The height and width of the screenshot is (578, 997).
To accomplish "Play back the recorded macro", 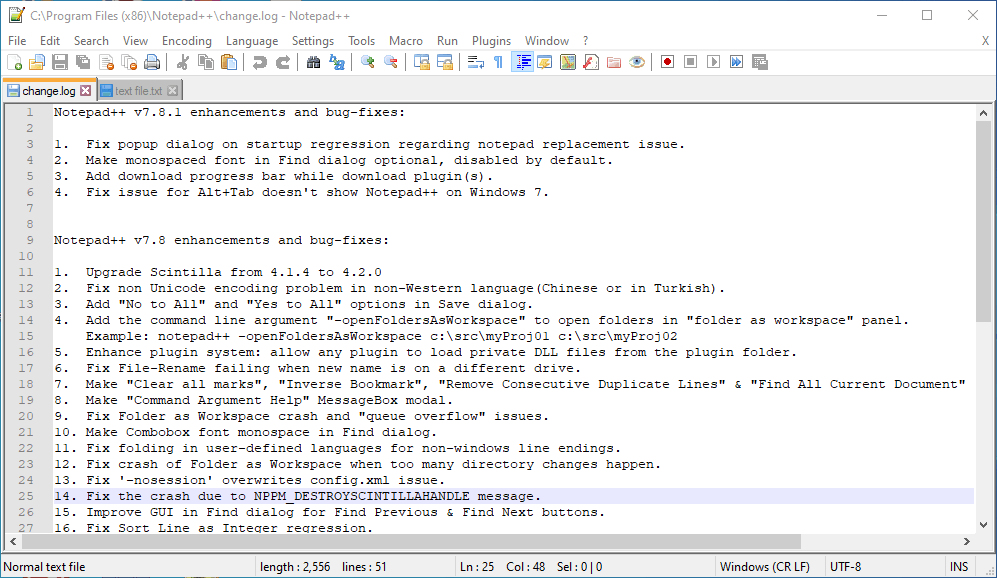I will pyautogui.click(x=713, y=62).
